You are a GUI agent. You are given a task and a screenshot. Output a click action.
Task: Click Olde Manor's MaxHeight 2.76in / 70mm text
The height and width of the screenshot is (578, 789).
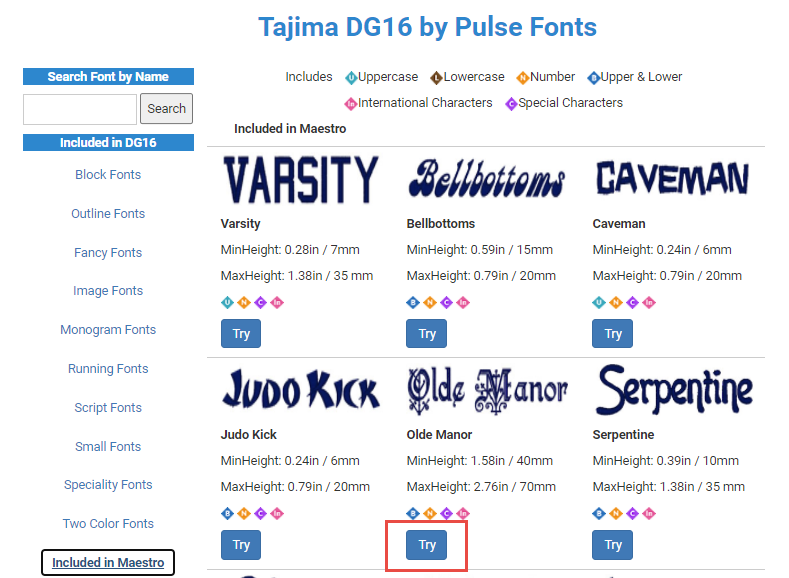pos(481,487)
